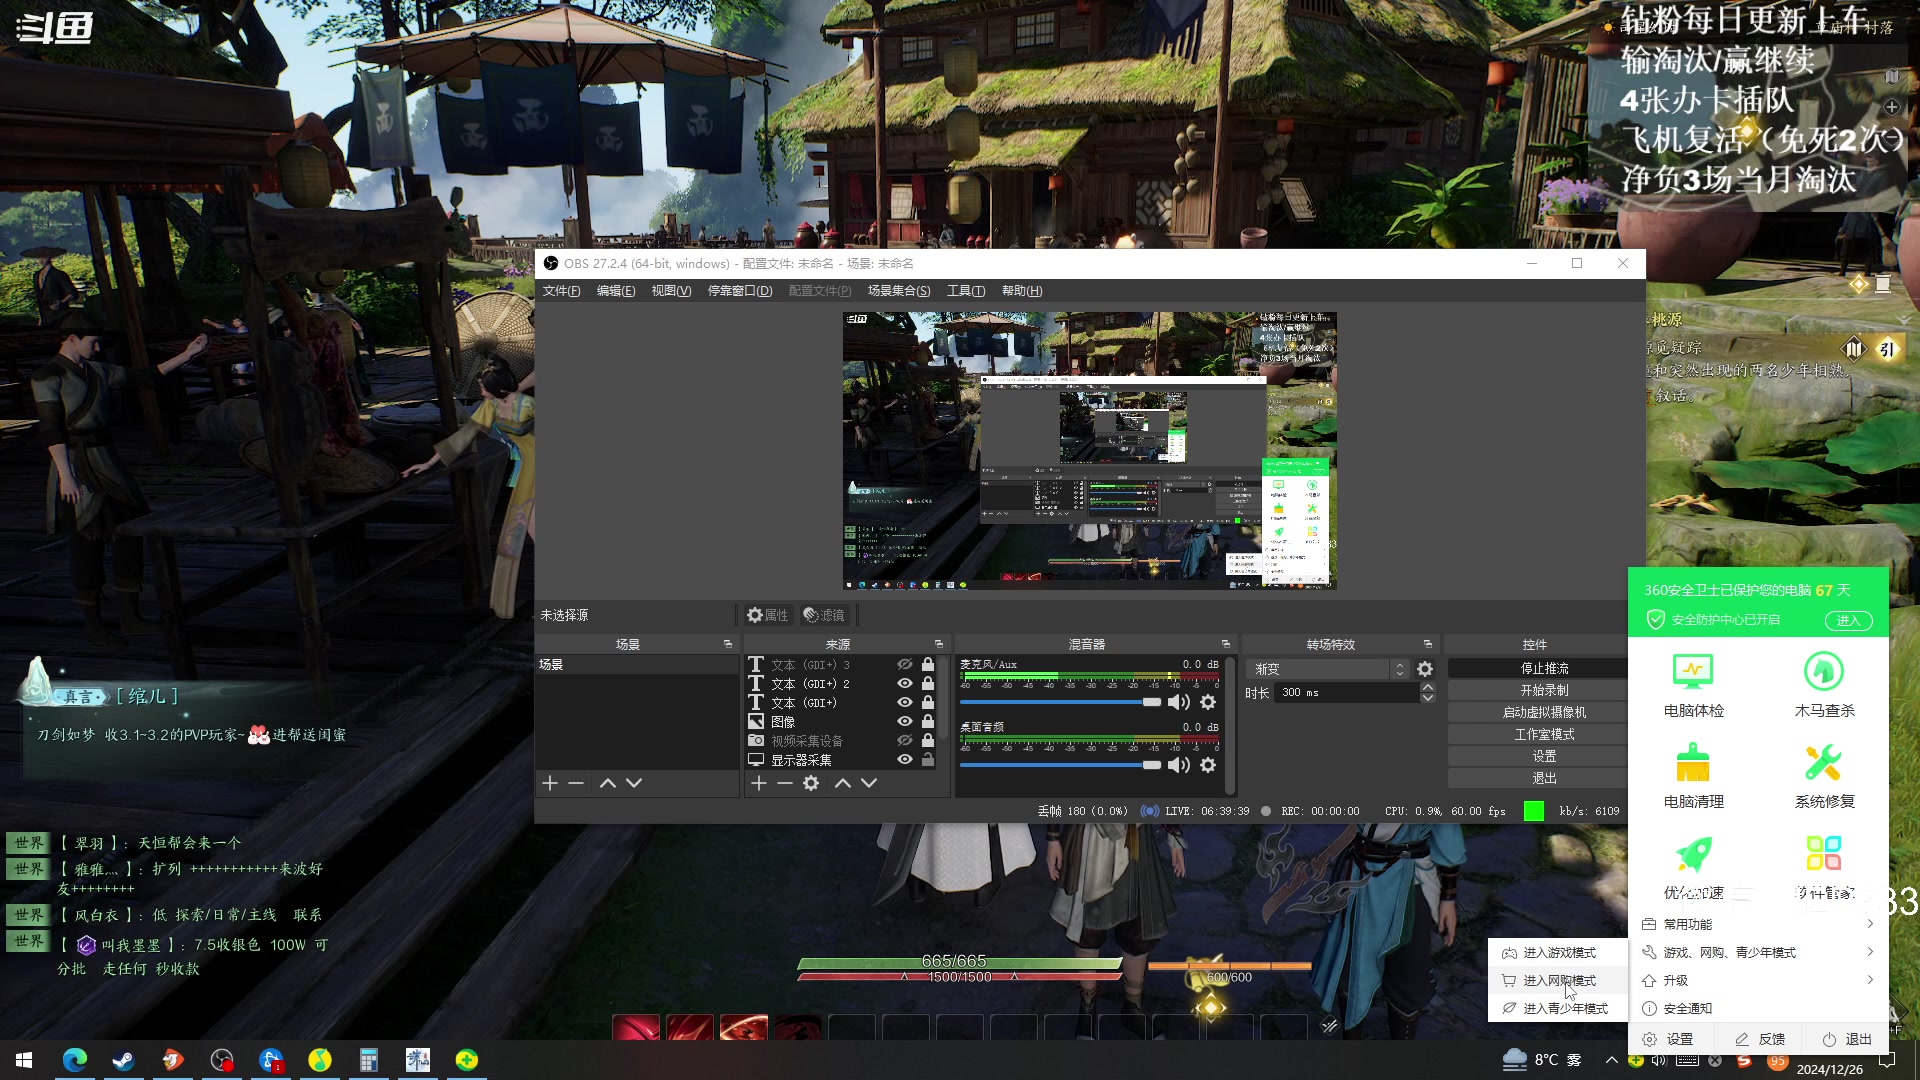Open the 停靠窗口(D) menu
The height and width of the screenshot is (1080, 1920).
click(x=740, y=291)
